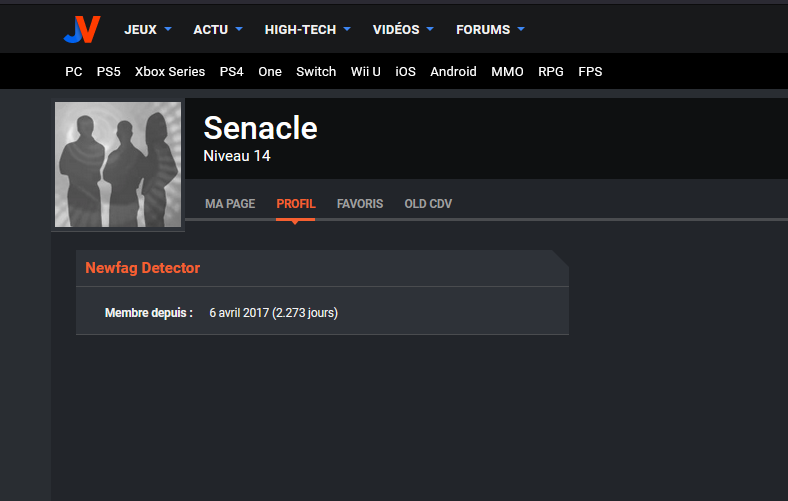Open the Wii U section
The image size is (788, 501).
coord(366,72)
